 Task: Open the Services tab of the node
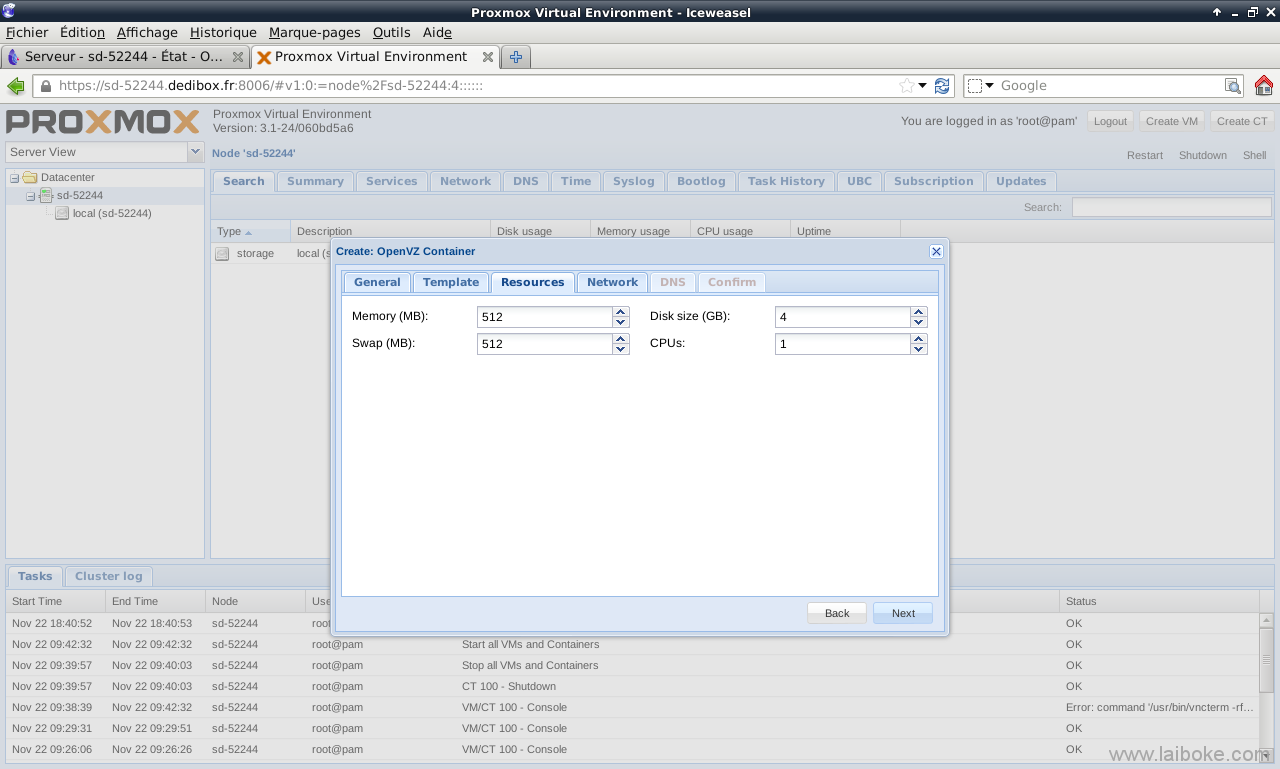(391, 181)
